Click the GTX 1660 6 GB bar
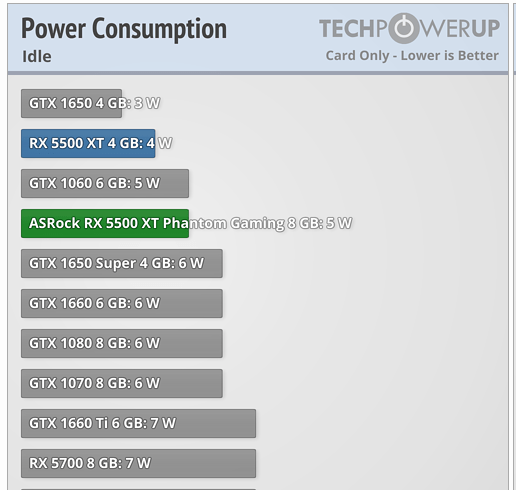This screenshot has width=516, height=490. 122,303
